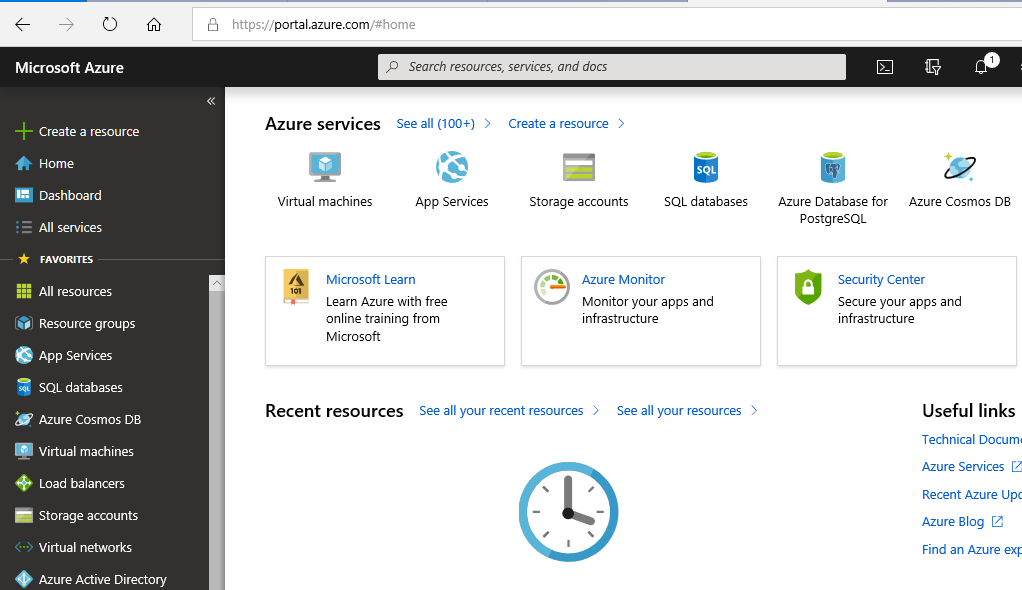1022x590 pixels.
Task: Open App Services from Azure services
Action: pos(451,167)
